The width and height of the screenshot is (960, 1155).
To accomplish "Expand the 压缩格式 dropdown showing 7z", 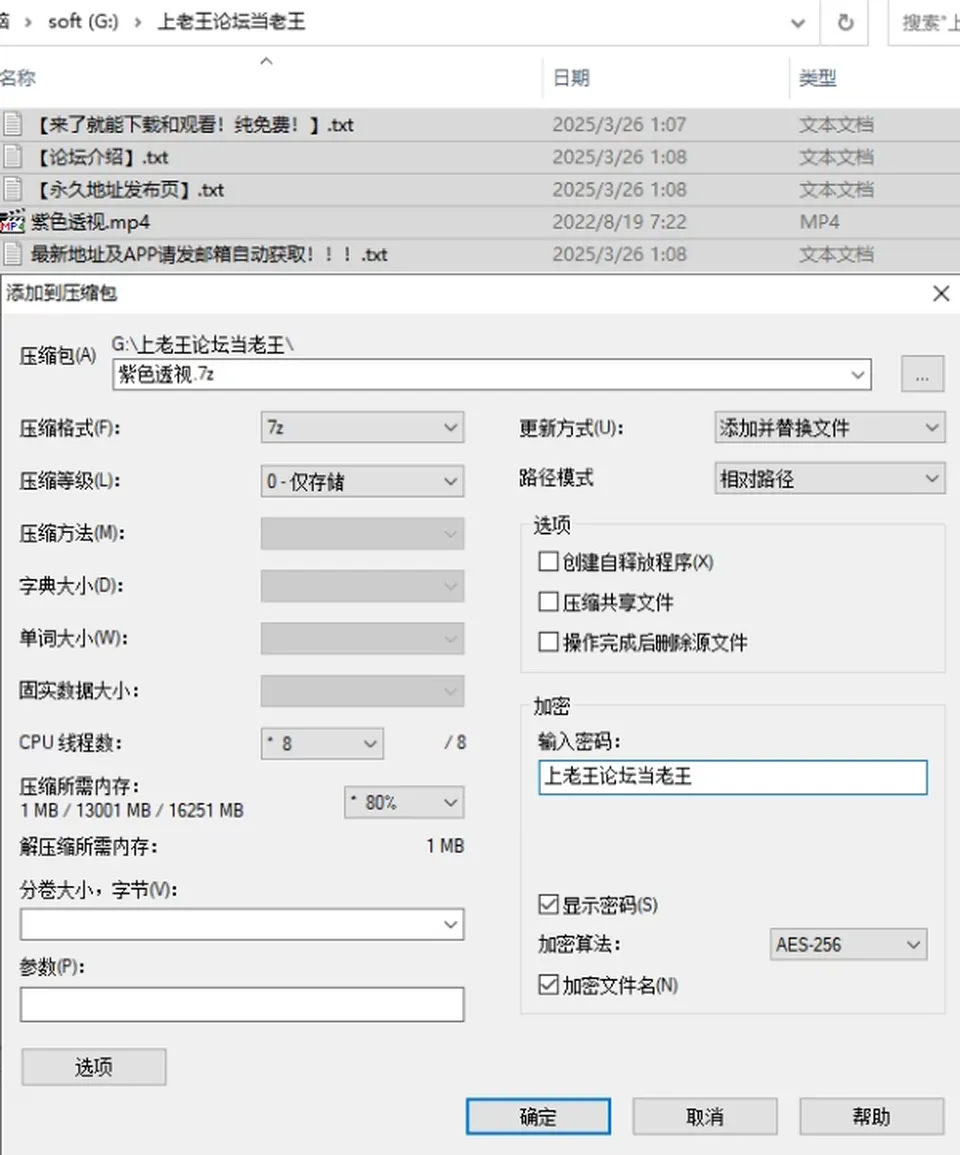I will coord(362,427).
